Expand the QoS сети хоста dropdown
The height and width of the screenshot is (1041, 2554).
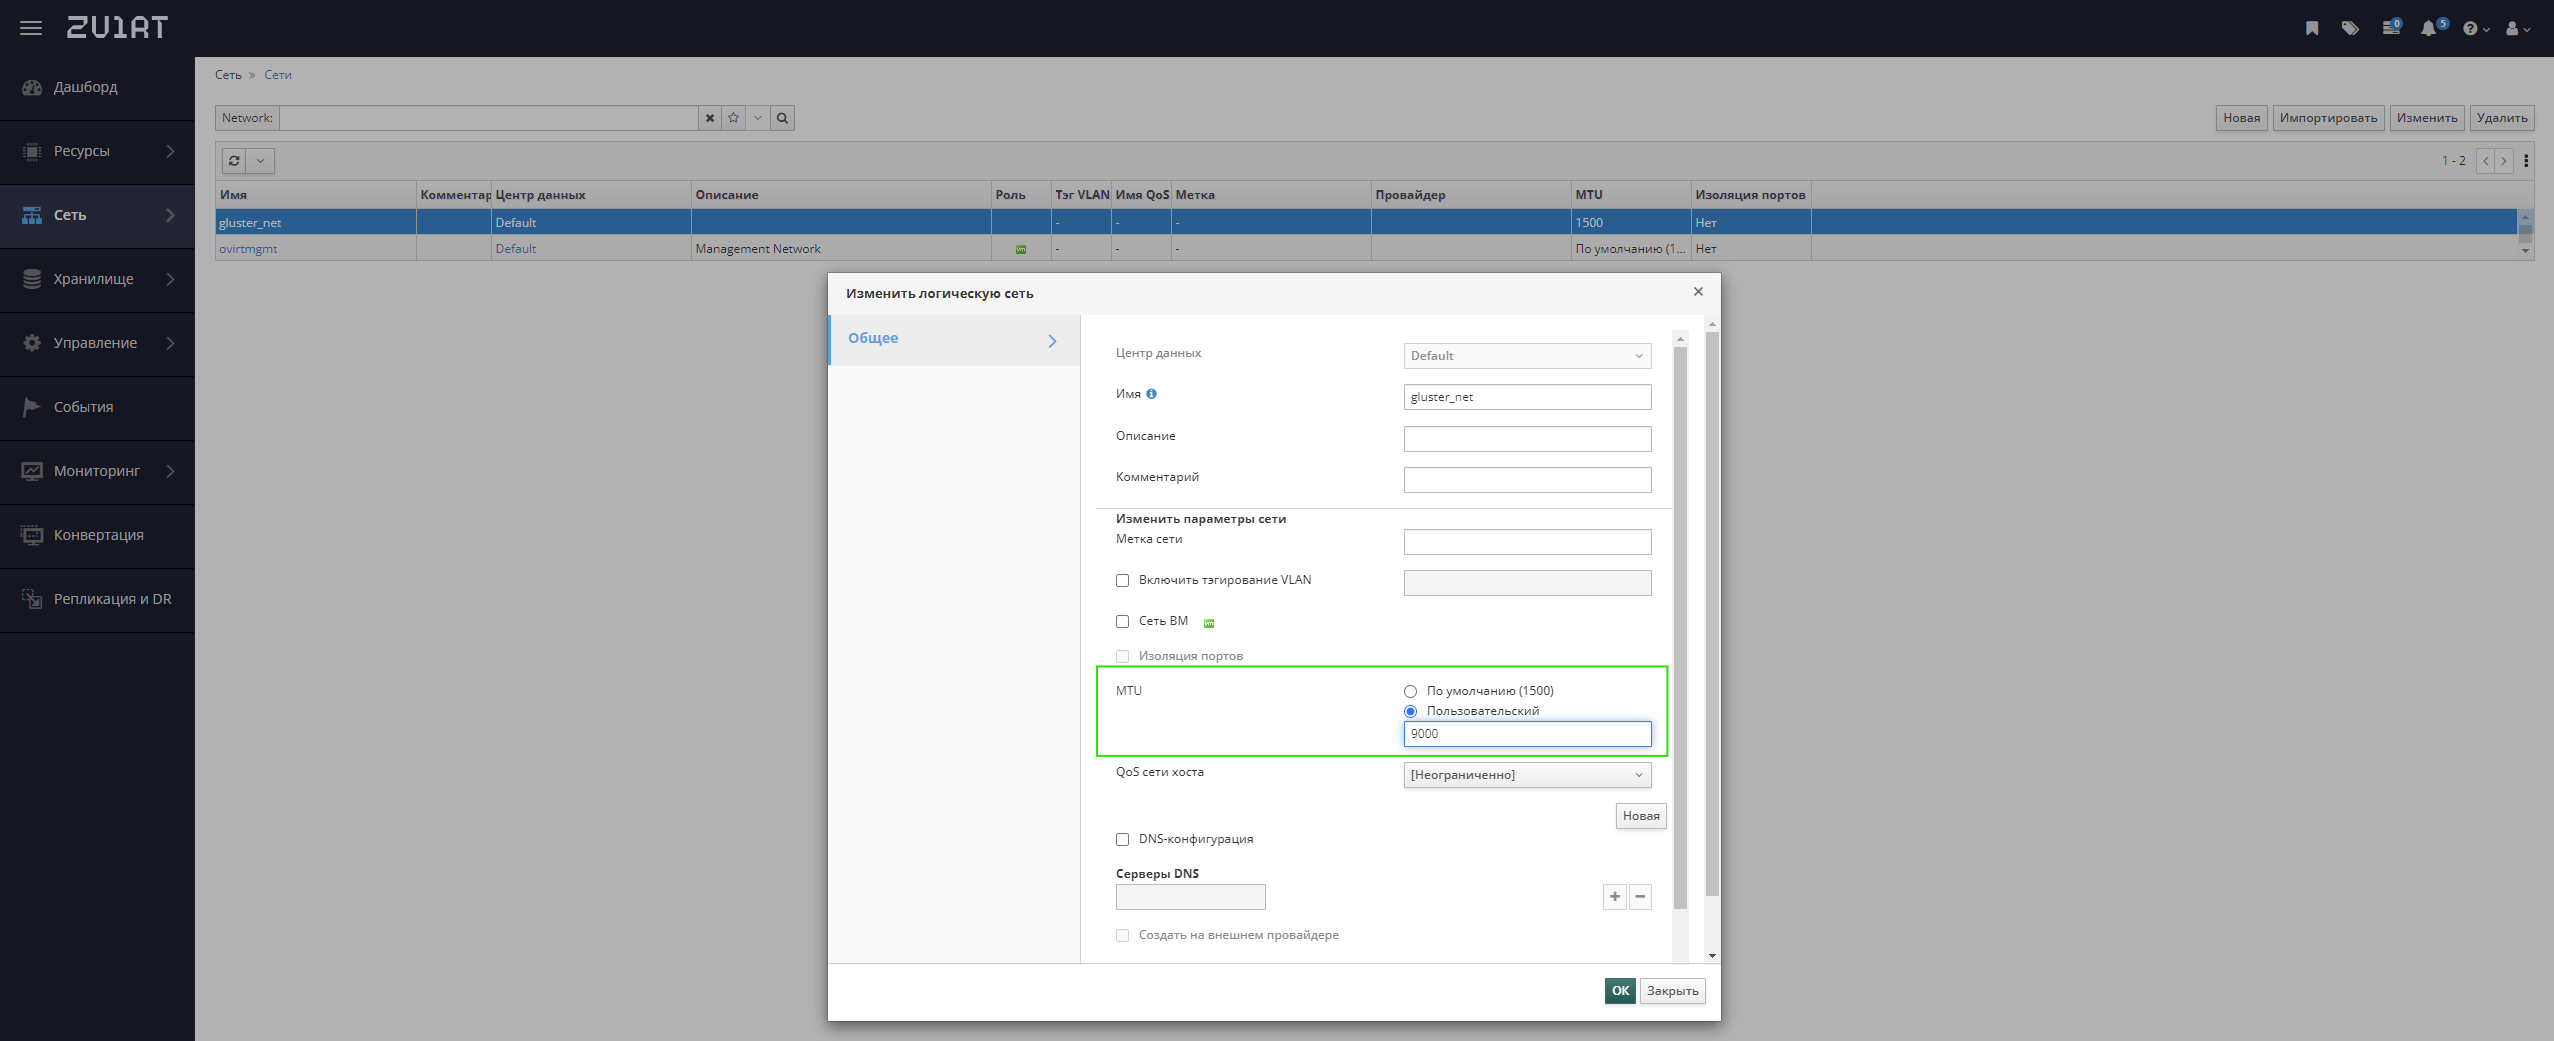(1527, 775)
